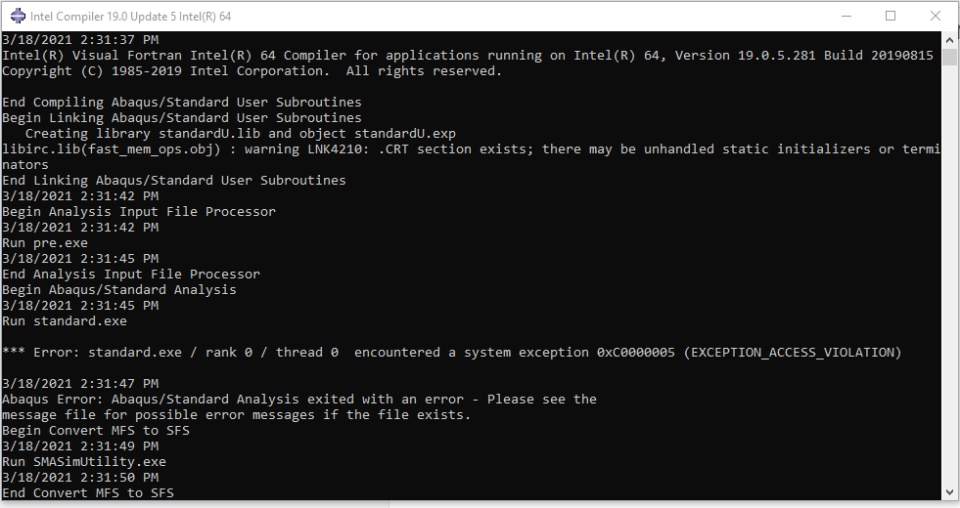Close the Intel Compiler console window

(x=936, y=16)
